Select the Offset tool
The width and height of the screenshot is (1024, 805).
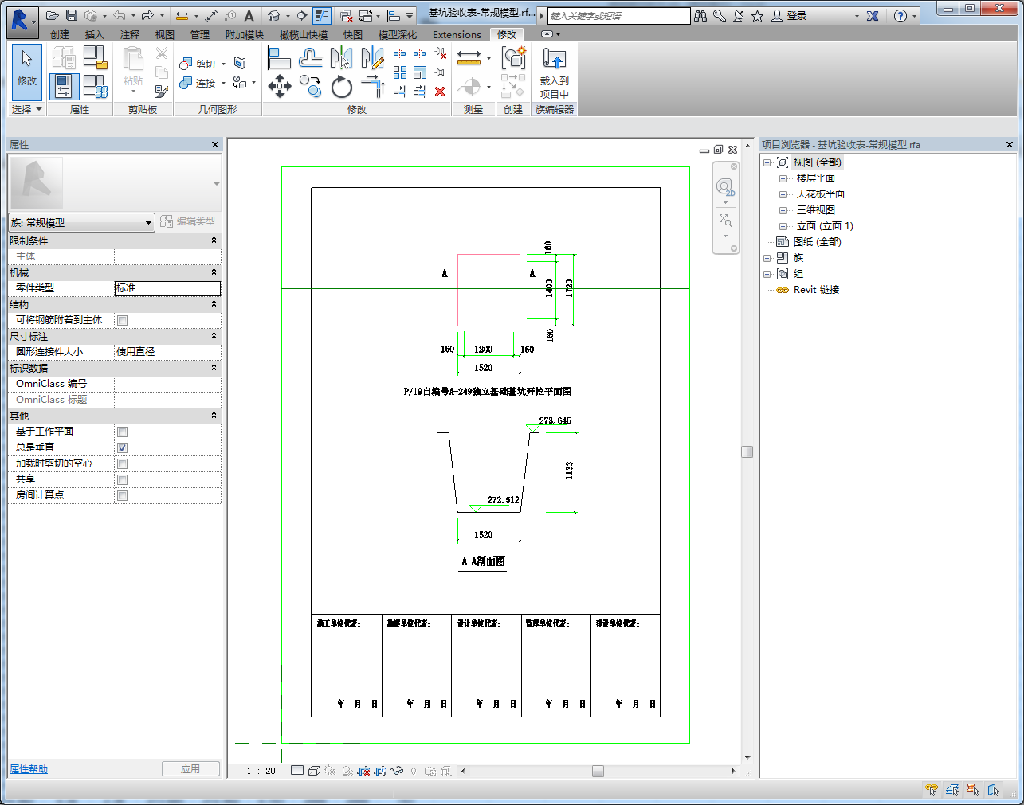(311, 59)
